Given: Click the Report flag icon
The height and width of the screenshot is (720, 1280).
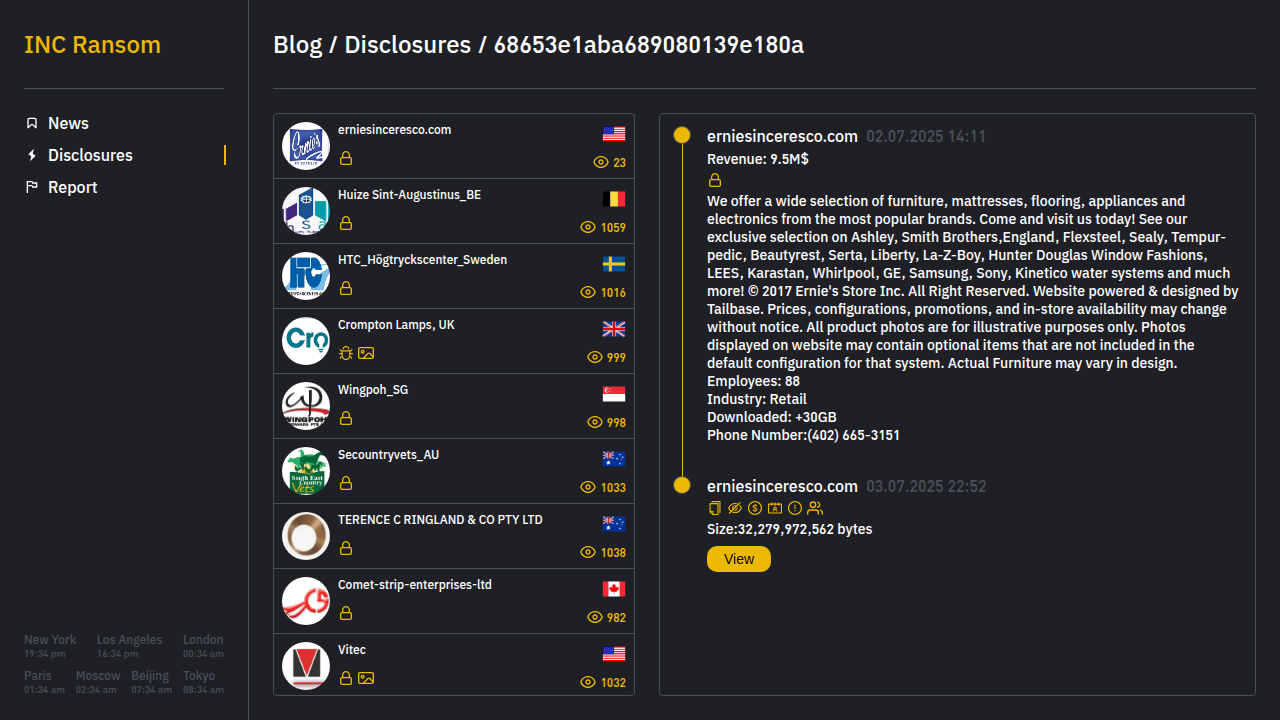Looking at the screenshot, I should (32, 187).
